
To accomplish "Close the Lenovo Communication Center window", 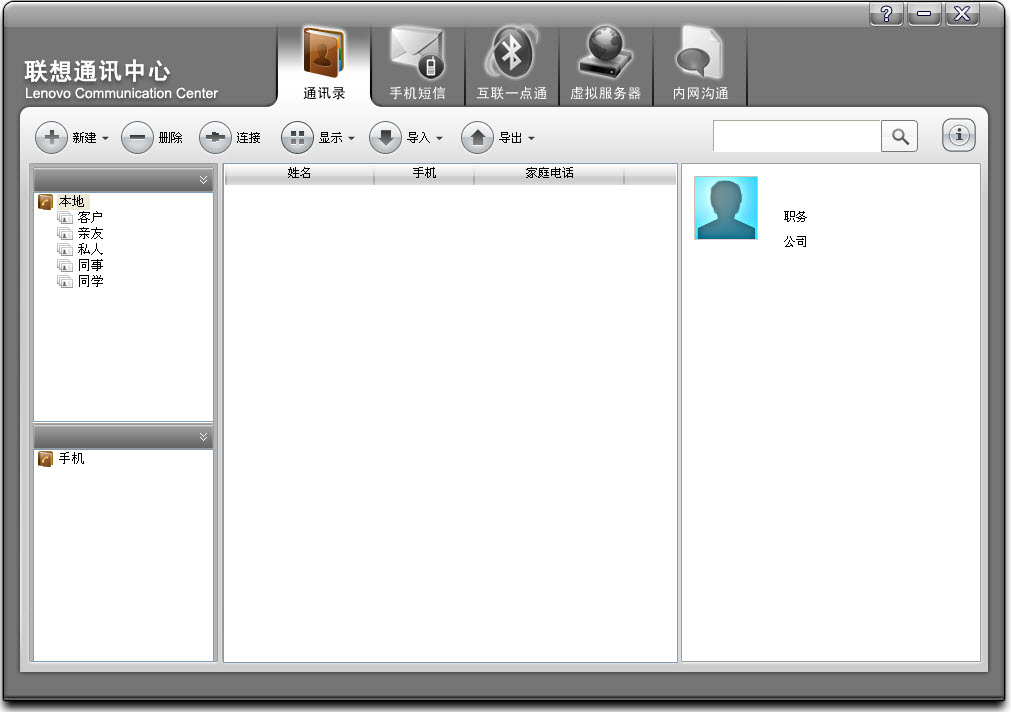I will point(962,14).
